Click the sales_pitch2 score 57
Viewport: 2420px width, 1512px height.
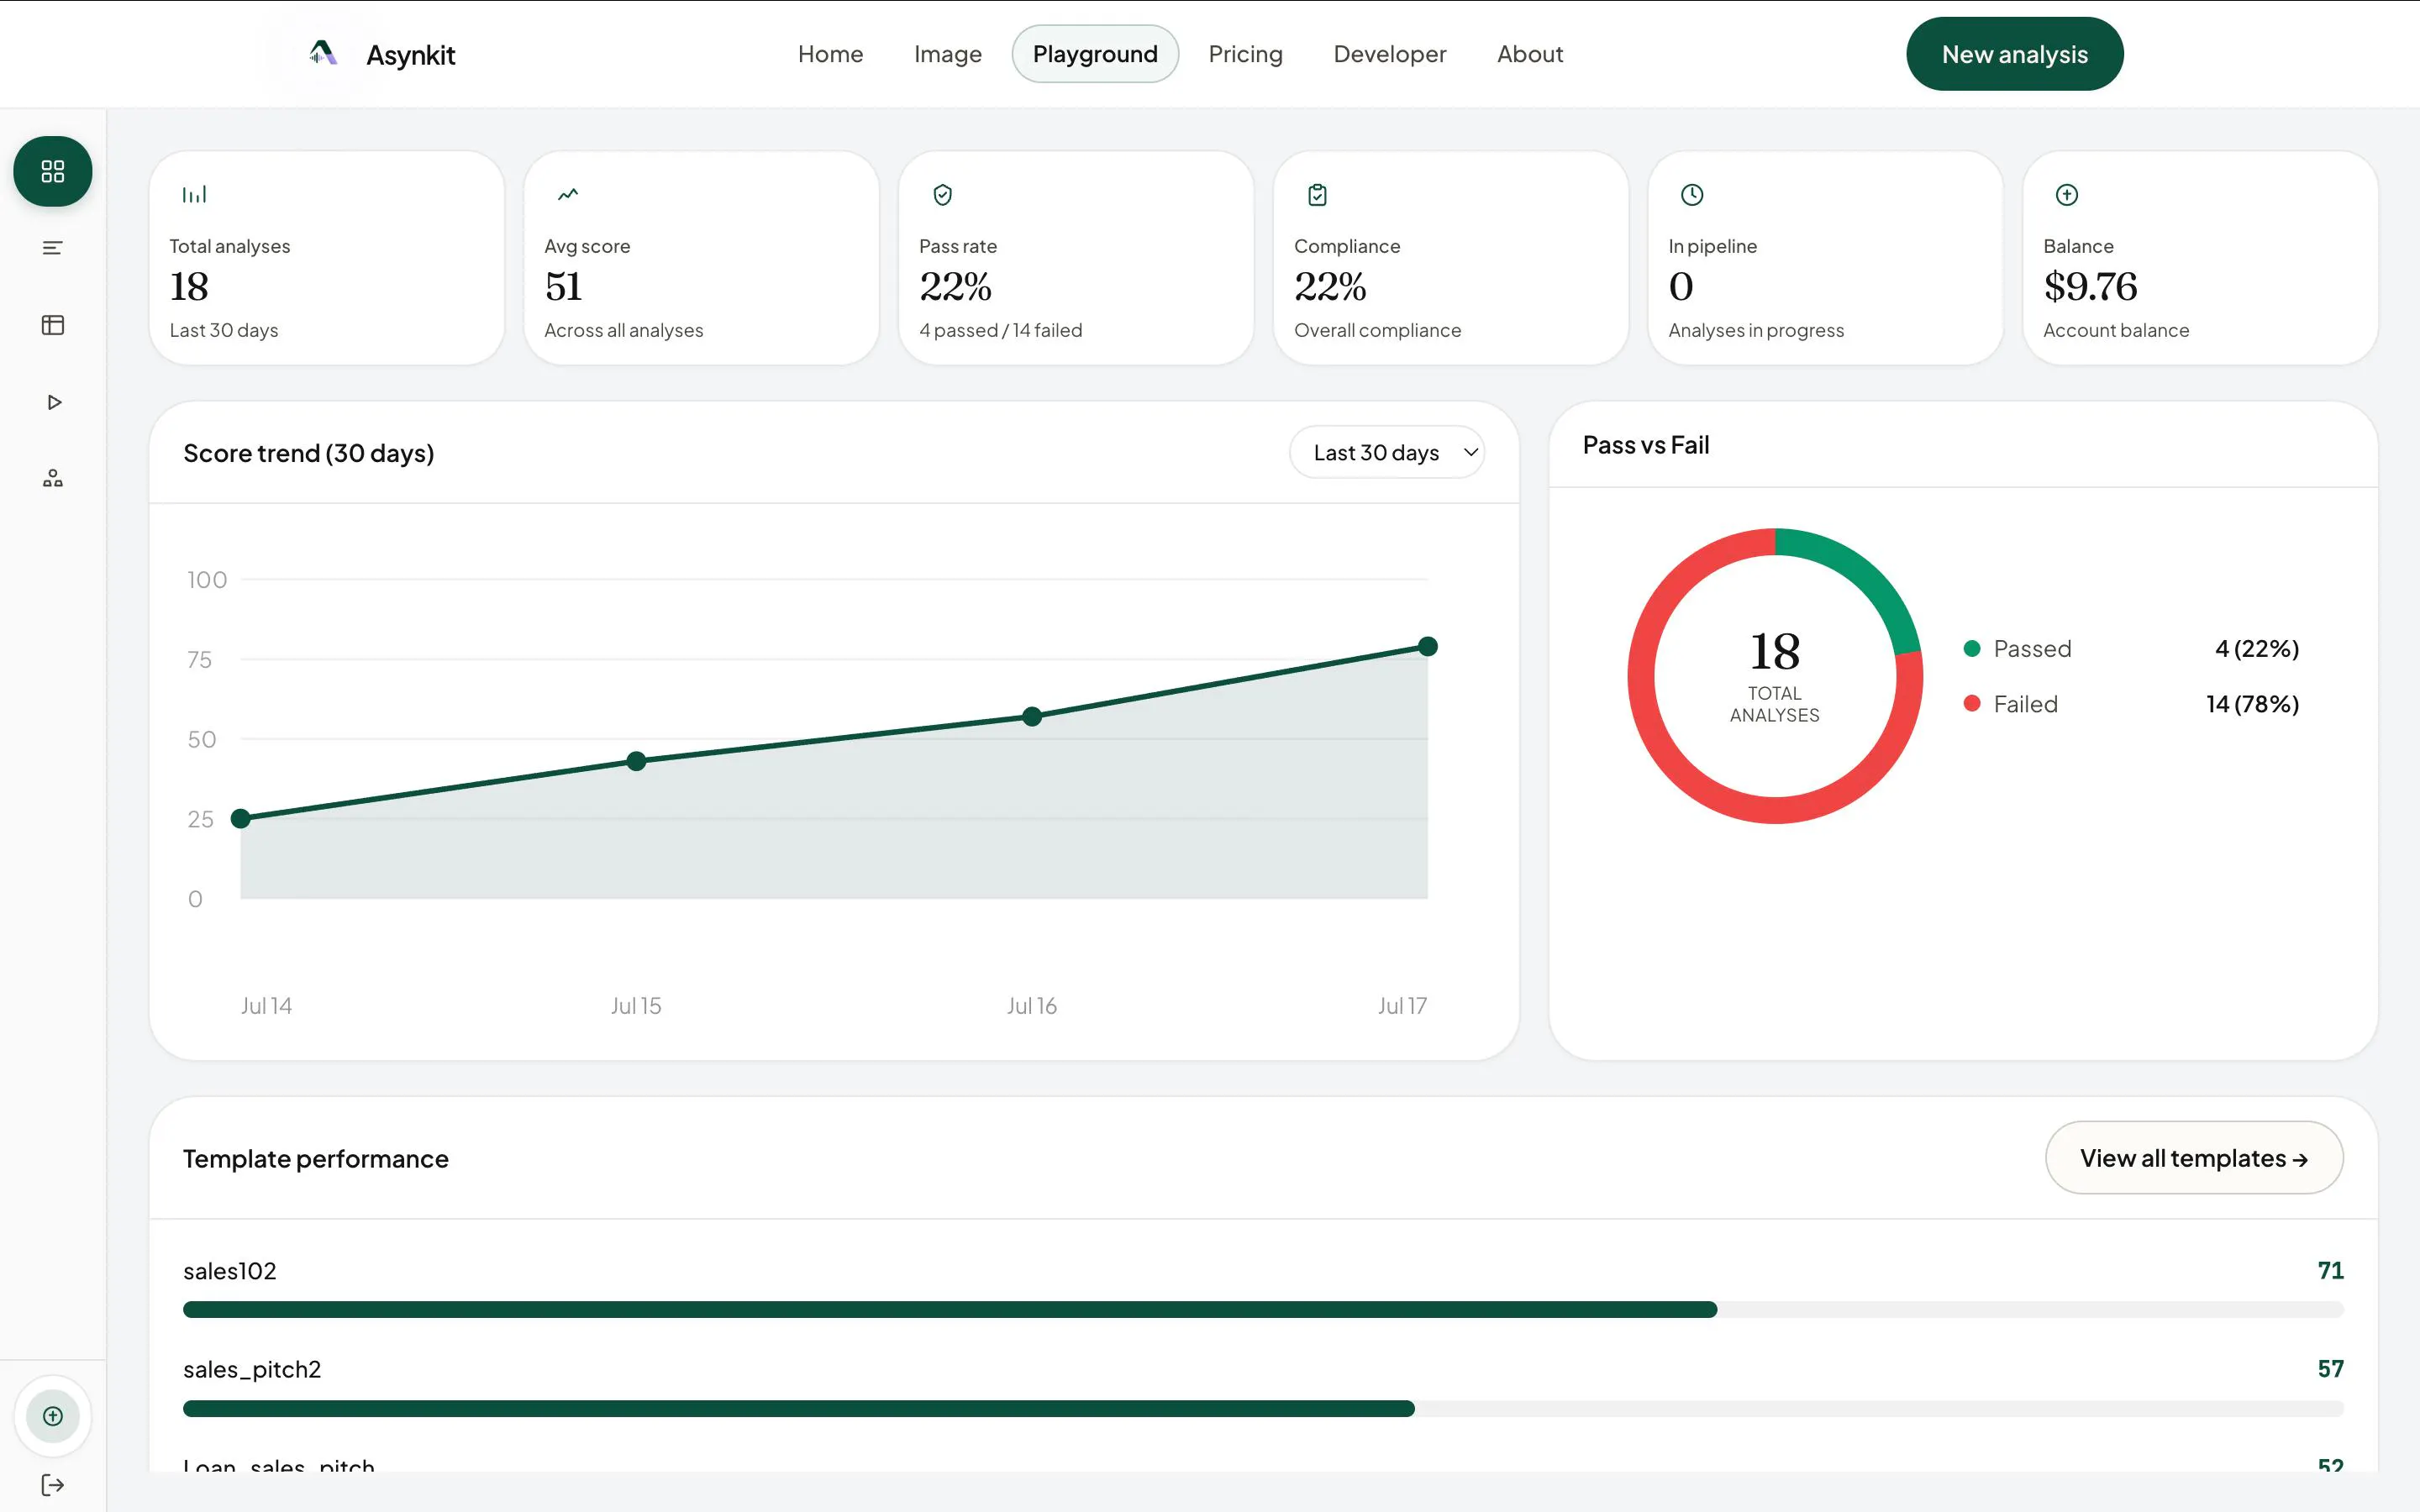coord(2330,1368)
